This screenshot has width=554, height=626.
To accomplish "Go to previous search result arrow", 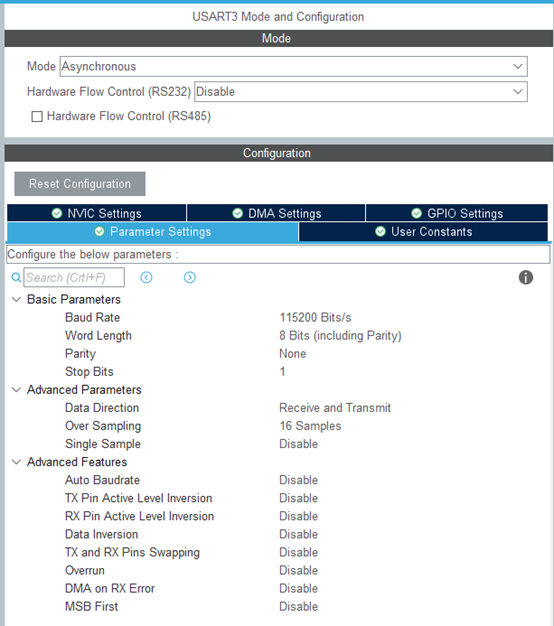I will pos(146,277).
